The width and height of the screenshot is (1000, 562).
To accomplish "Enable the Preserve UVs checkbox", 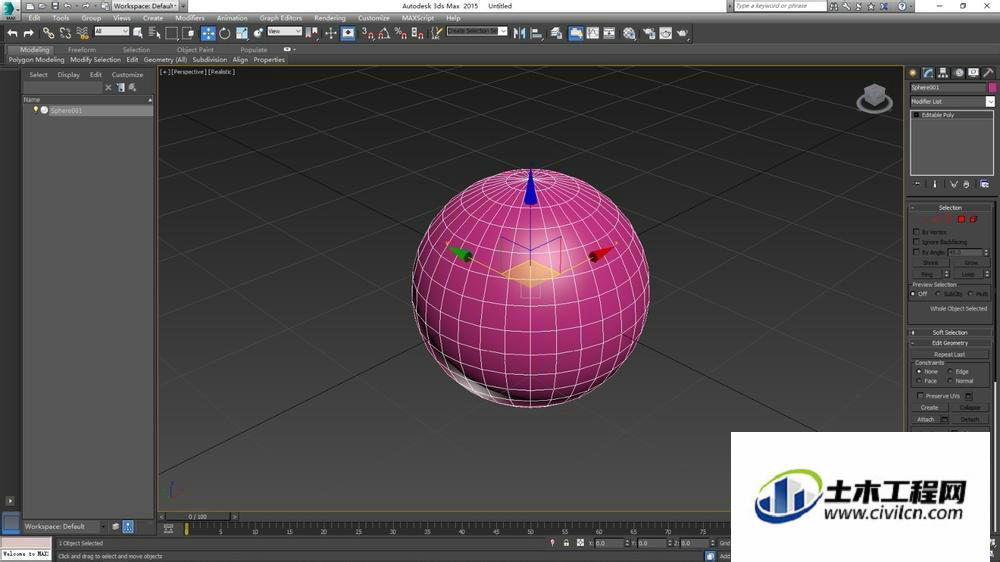I will (920, 396).
